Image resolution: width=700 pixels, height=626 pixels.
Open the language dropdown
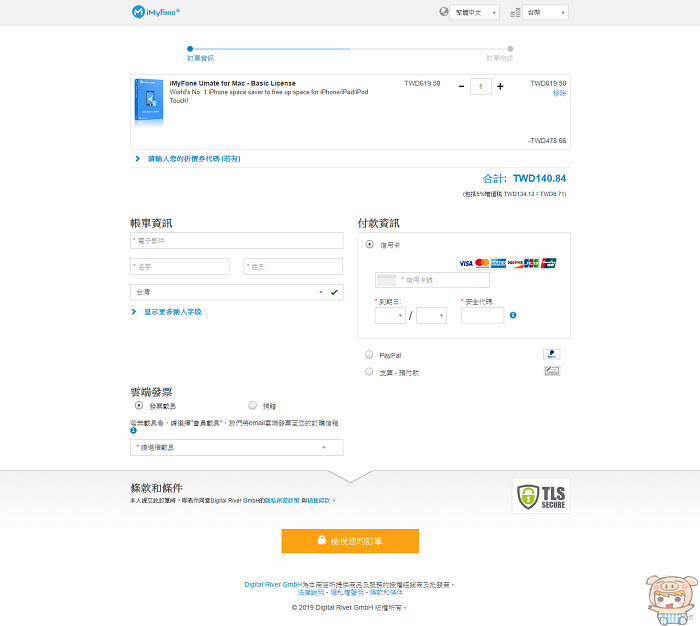[475, 13]
